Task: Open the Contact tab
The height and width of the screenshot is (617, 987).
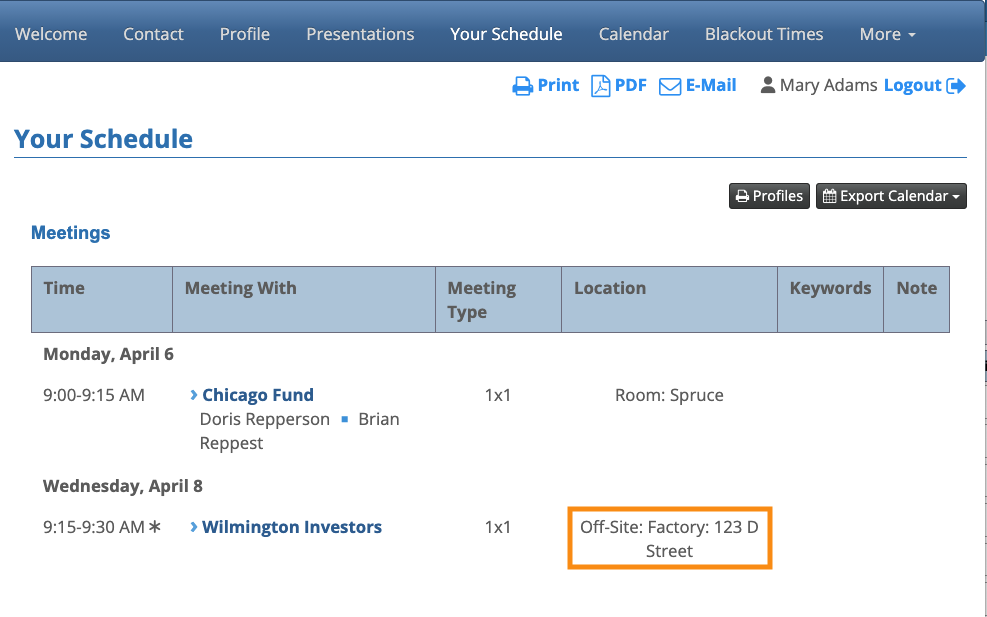Action: [153, 34]
